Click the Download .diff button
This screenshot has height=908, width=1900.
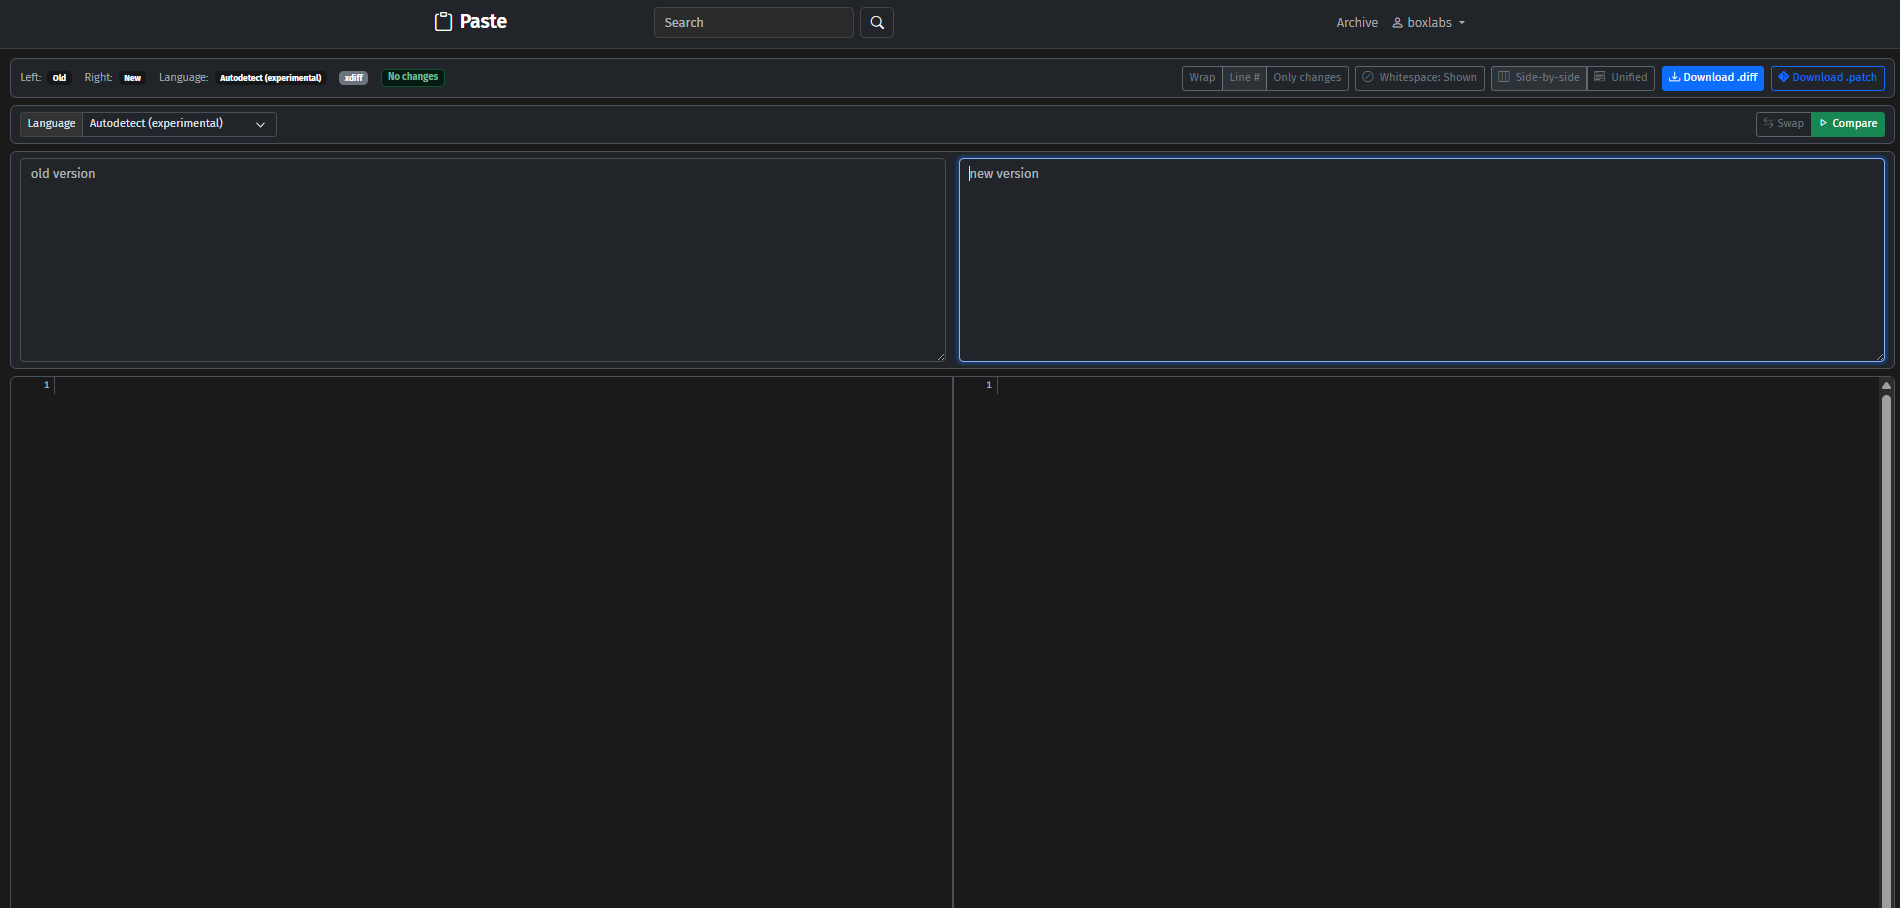tap(1712, 78)
